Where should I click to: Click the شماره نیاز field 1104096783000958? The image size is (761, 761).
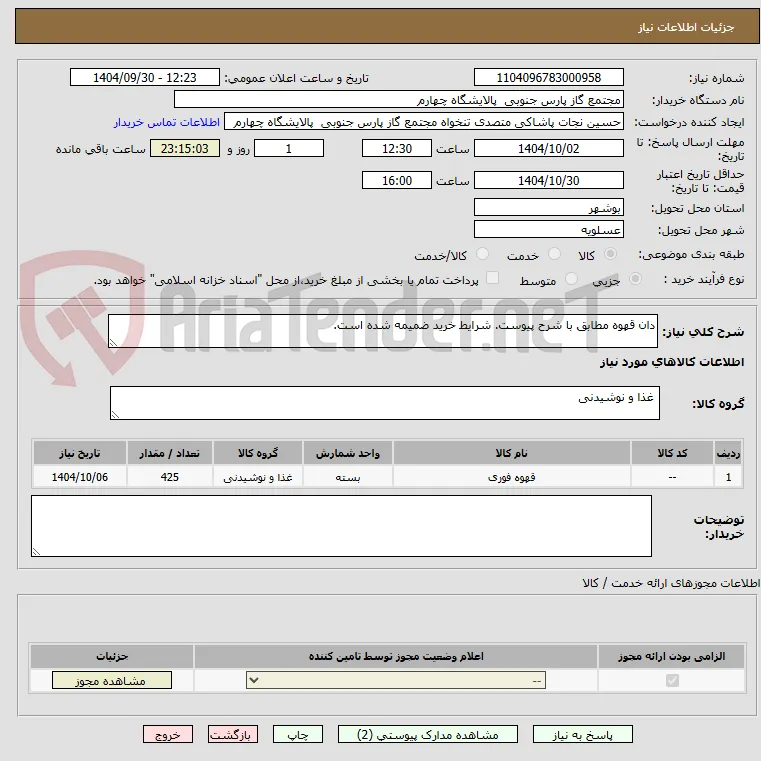pyautogui.click(x=548, y=78)
